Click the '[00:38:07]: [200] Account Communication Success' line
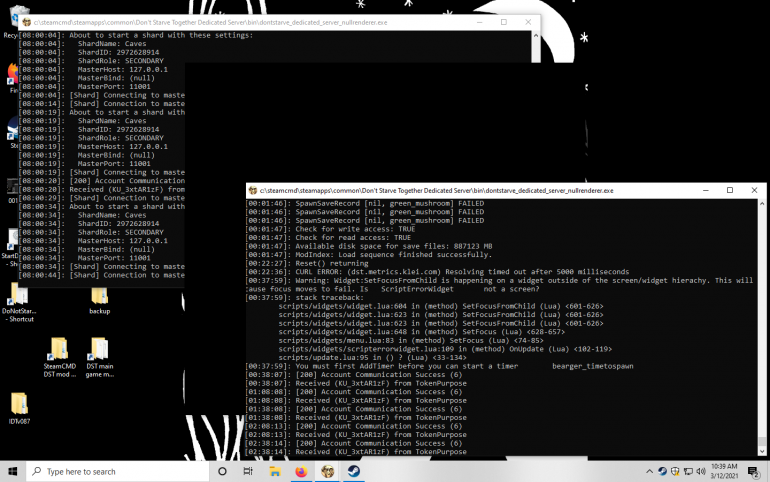This screenshot has height=482, width=770. (354, 375)
